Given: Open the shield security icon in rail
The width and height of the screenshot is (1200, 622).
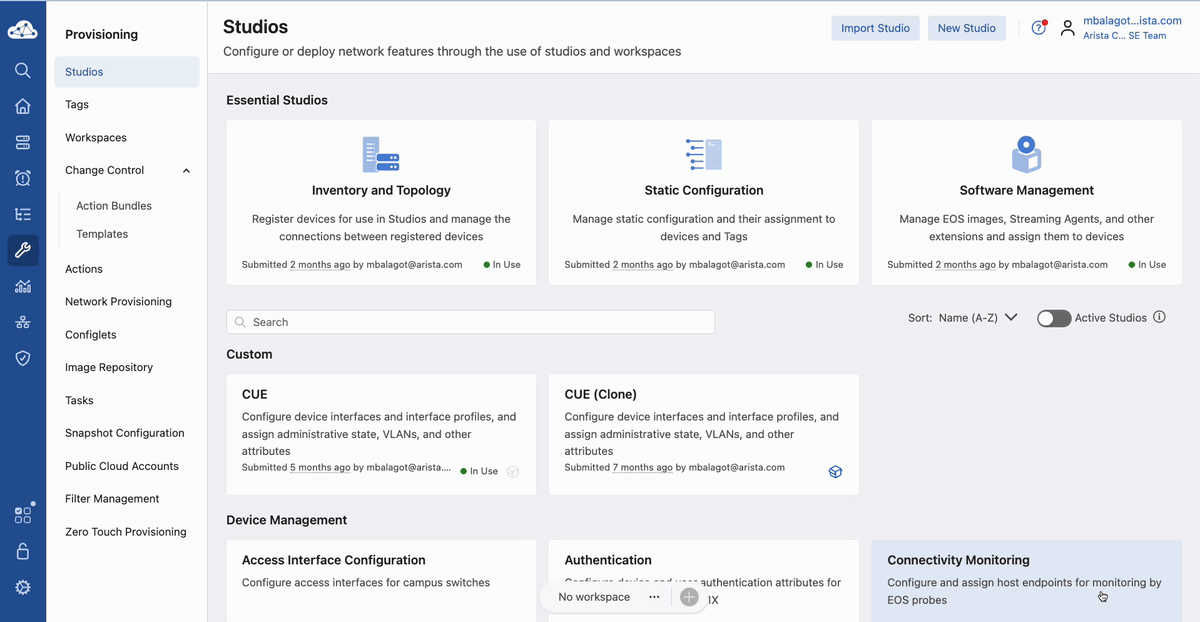Looking at the screenshot, I should pyautogui.click(x=22, y=358).
